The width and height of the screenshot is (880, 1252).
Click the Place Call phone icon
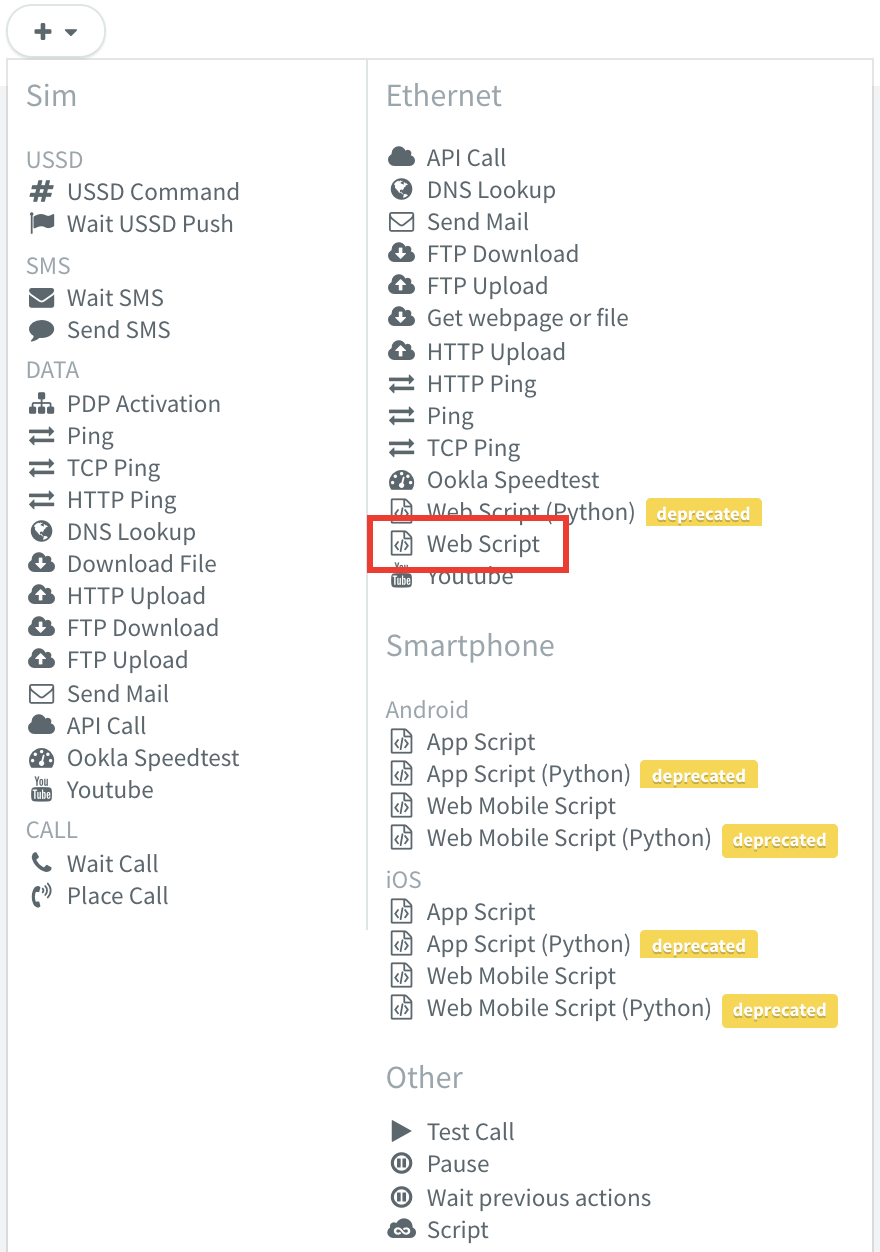(x=42, y=896)
